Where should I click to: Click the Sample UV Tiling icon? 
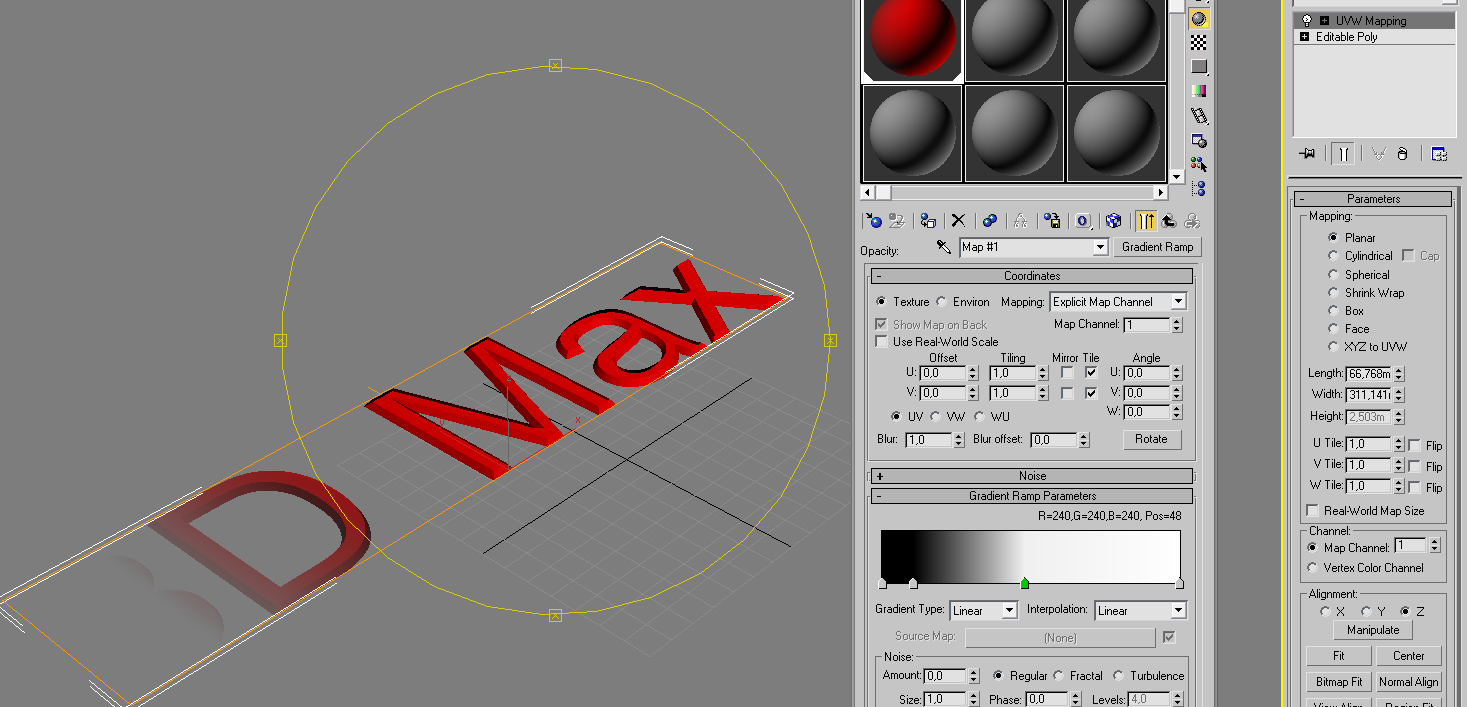pos(1198,67)
